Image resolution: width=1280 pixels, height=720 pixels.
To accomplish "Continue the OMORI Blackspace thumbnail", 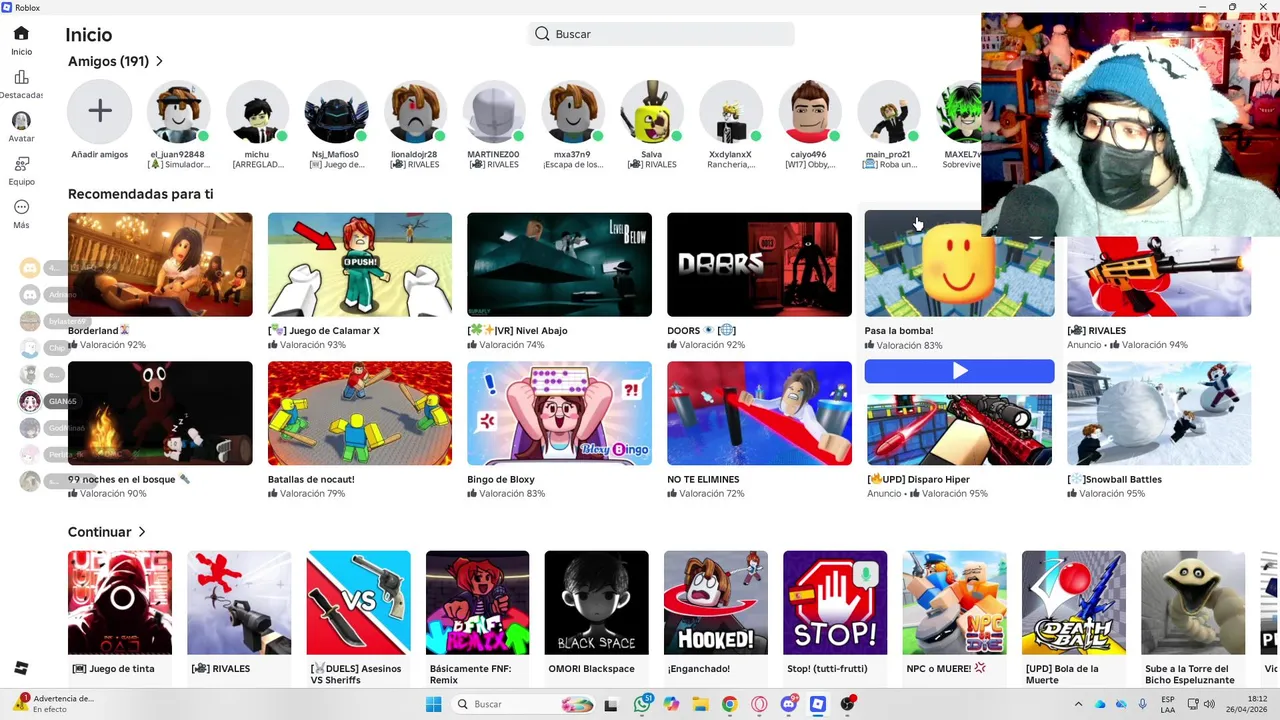I will [x=596, y=603].
